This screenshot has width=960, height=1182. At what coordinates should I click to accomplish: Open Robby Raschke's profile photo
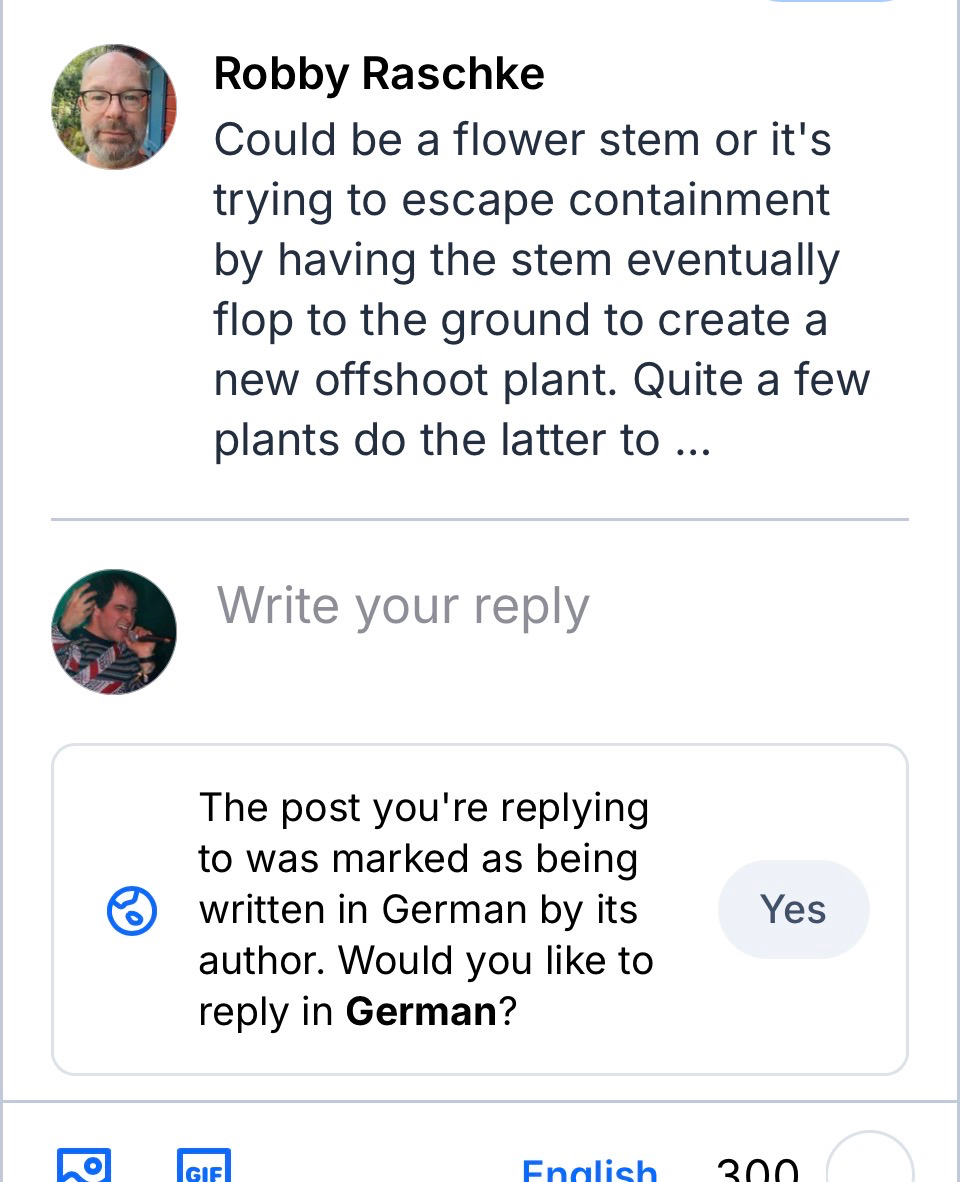coord(114,107)
